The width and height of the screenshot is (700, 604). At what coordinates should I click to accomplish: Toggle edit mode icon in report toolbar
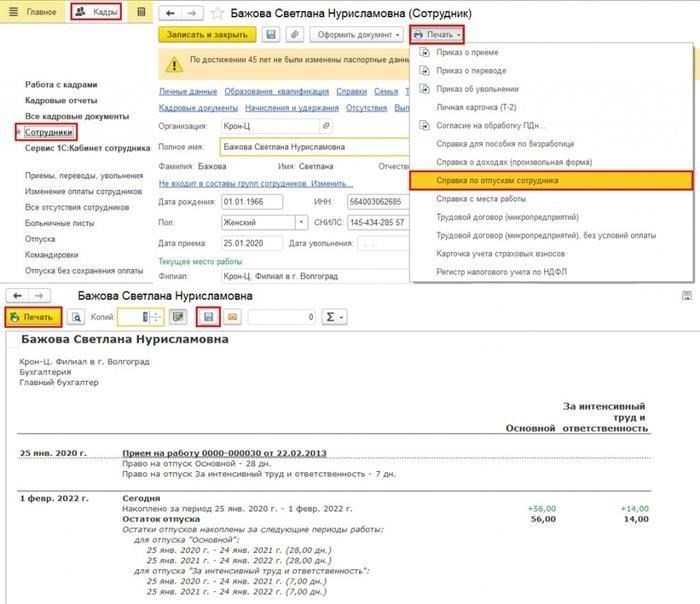[178, 317]
